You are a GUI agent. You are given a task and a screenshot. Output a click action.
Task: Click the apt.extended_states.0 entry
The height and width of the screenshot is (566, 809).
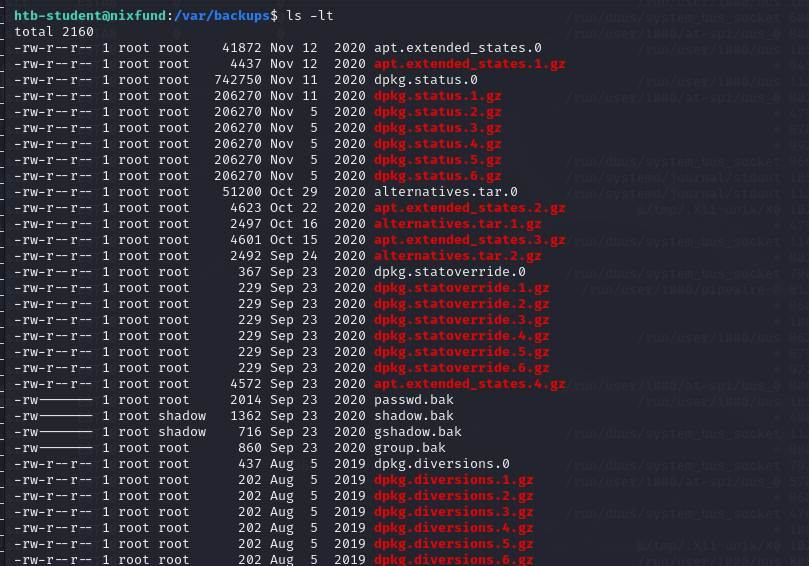[458, 47]
